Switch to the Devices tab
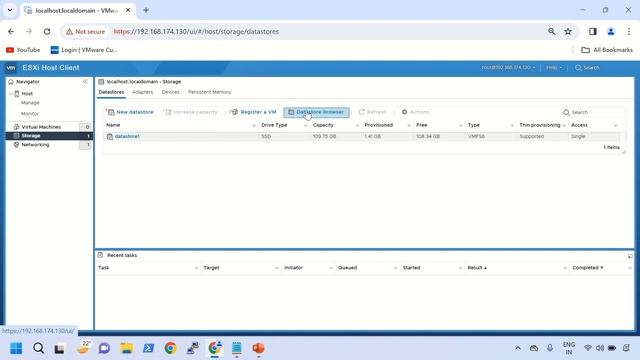Image resolution: width=640 pixels, height=360 pixels. [171, 92]
